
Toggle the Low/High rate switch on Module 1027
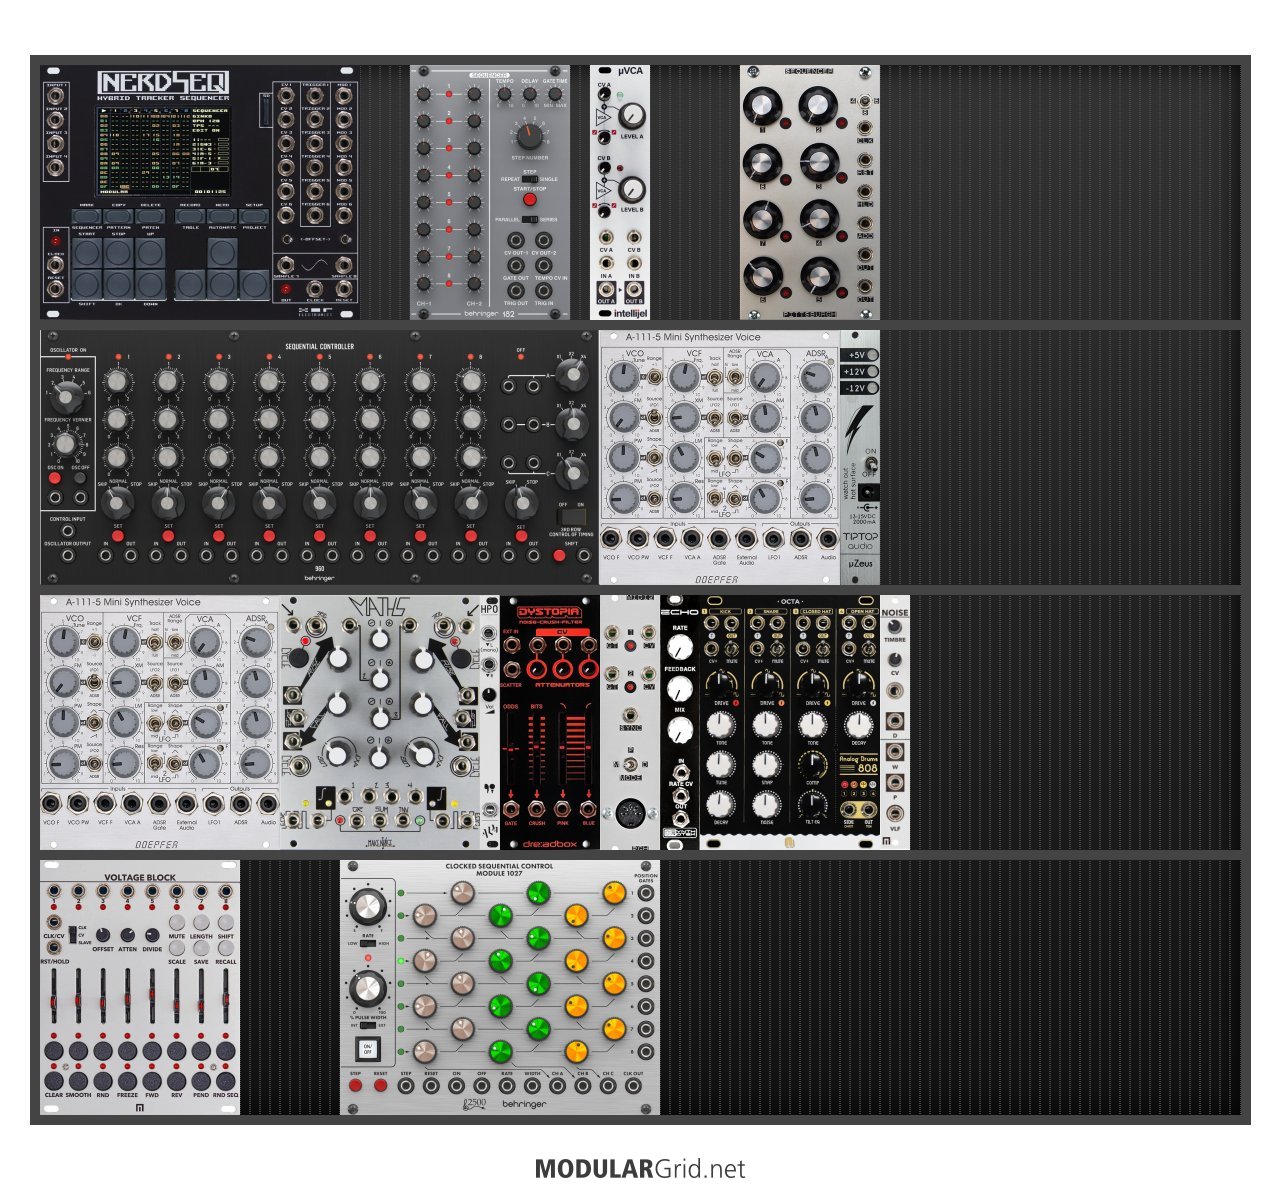367,943
